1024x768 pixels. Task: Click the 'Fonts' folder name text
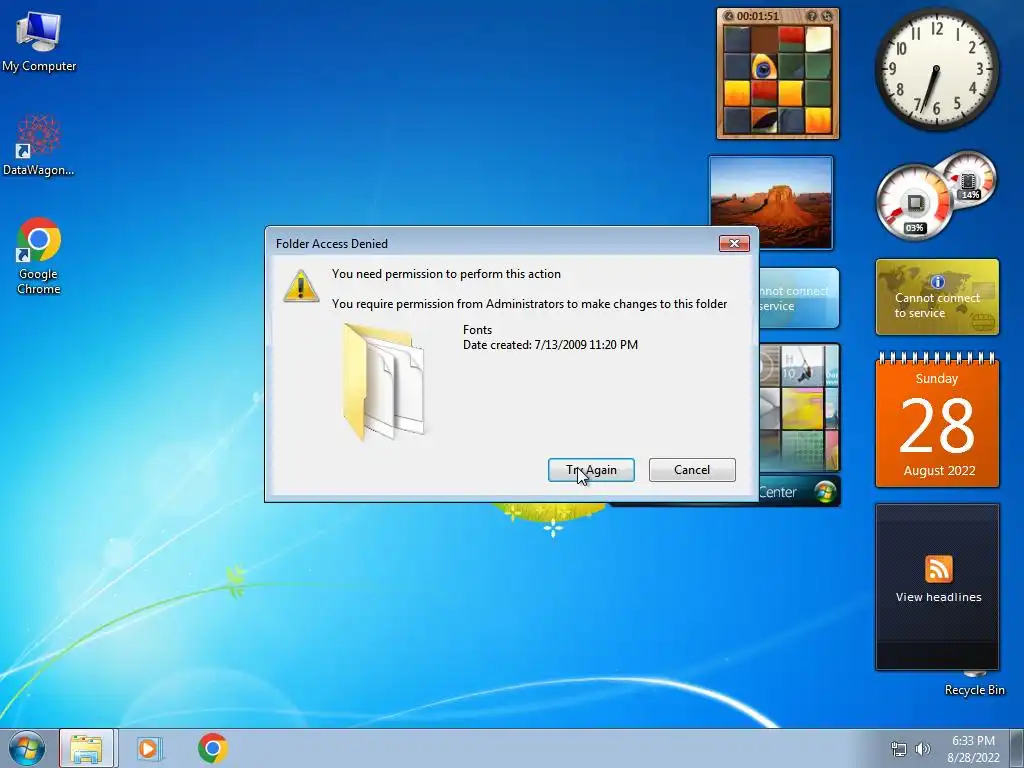pos(477,330)
